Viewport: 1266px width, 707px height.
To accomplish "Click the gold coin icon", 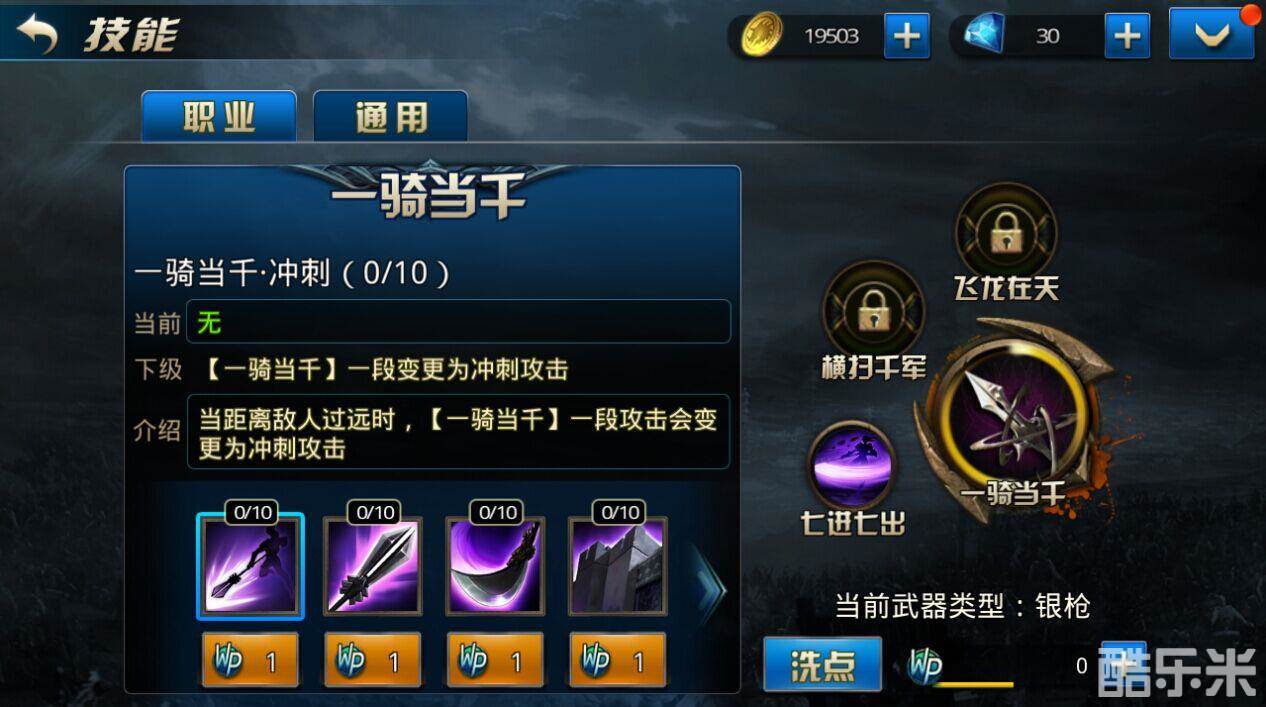I will (762, 35).
